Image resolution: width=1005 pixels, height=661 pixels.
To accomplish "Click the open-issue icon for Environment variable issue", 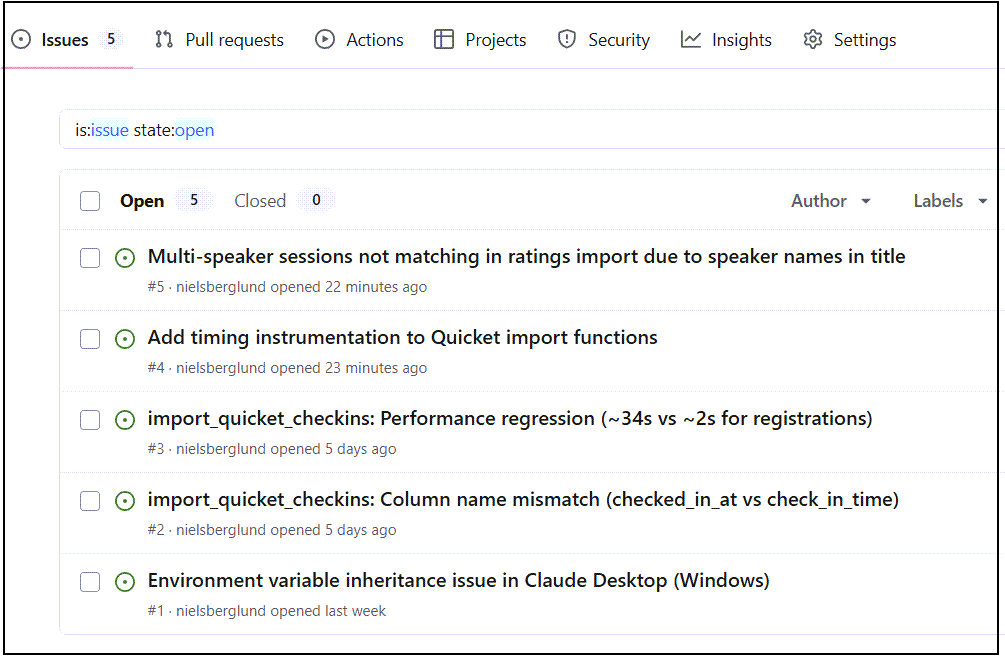I will click(125, 582).
